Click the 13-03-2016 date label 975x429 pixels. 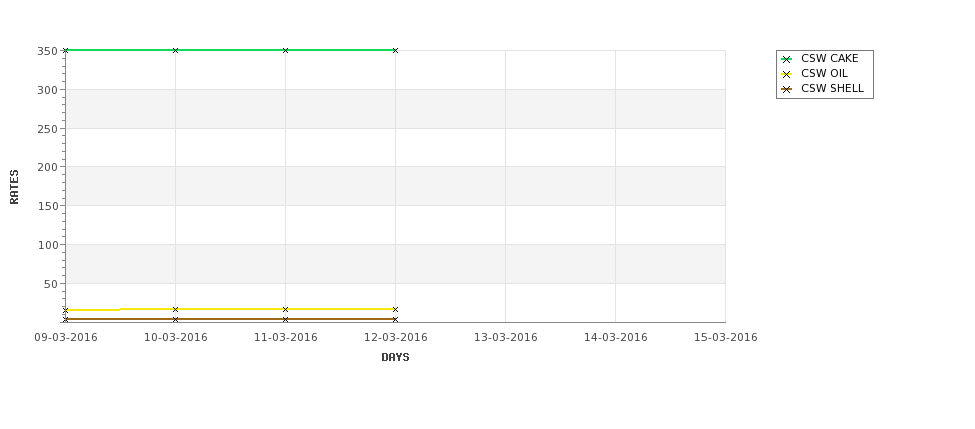(506, 337)
